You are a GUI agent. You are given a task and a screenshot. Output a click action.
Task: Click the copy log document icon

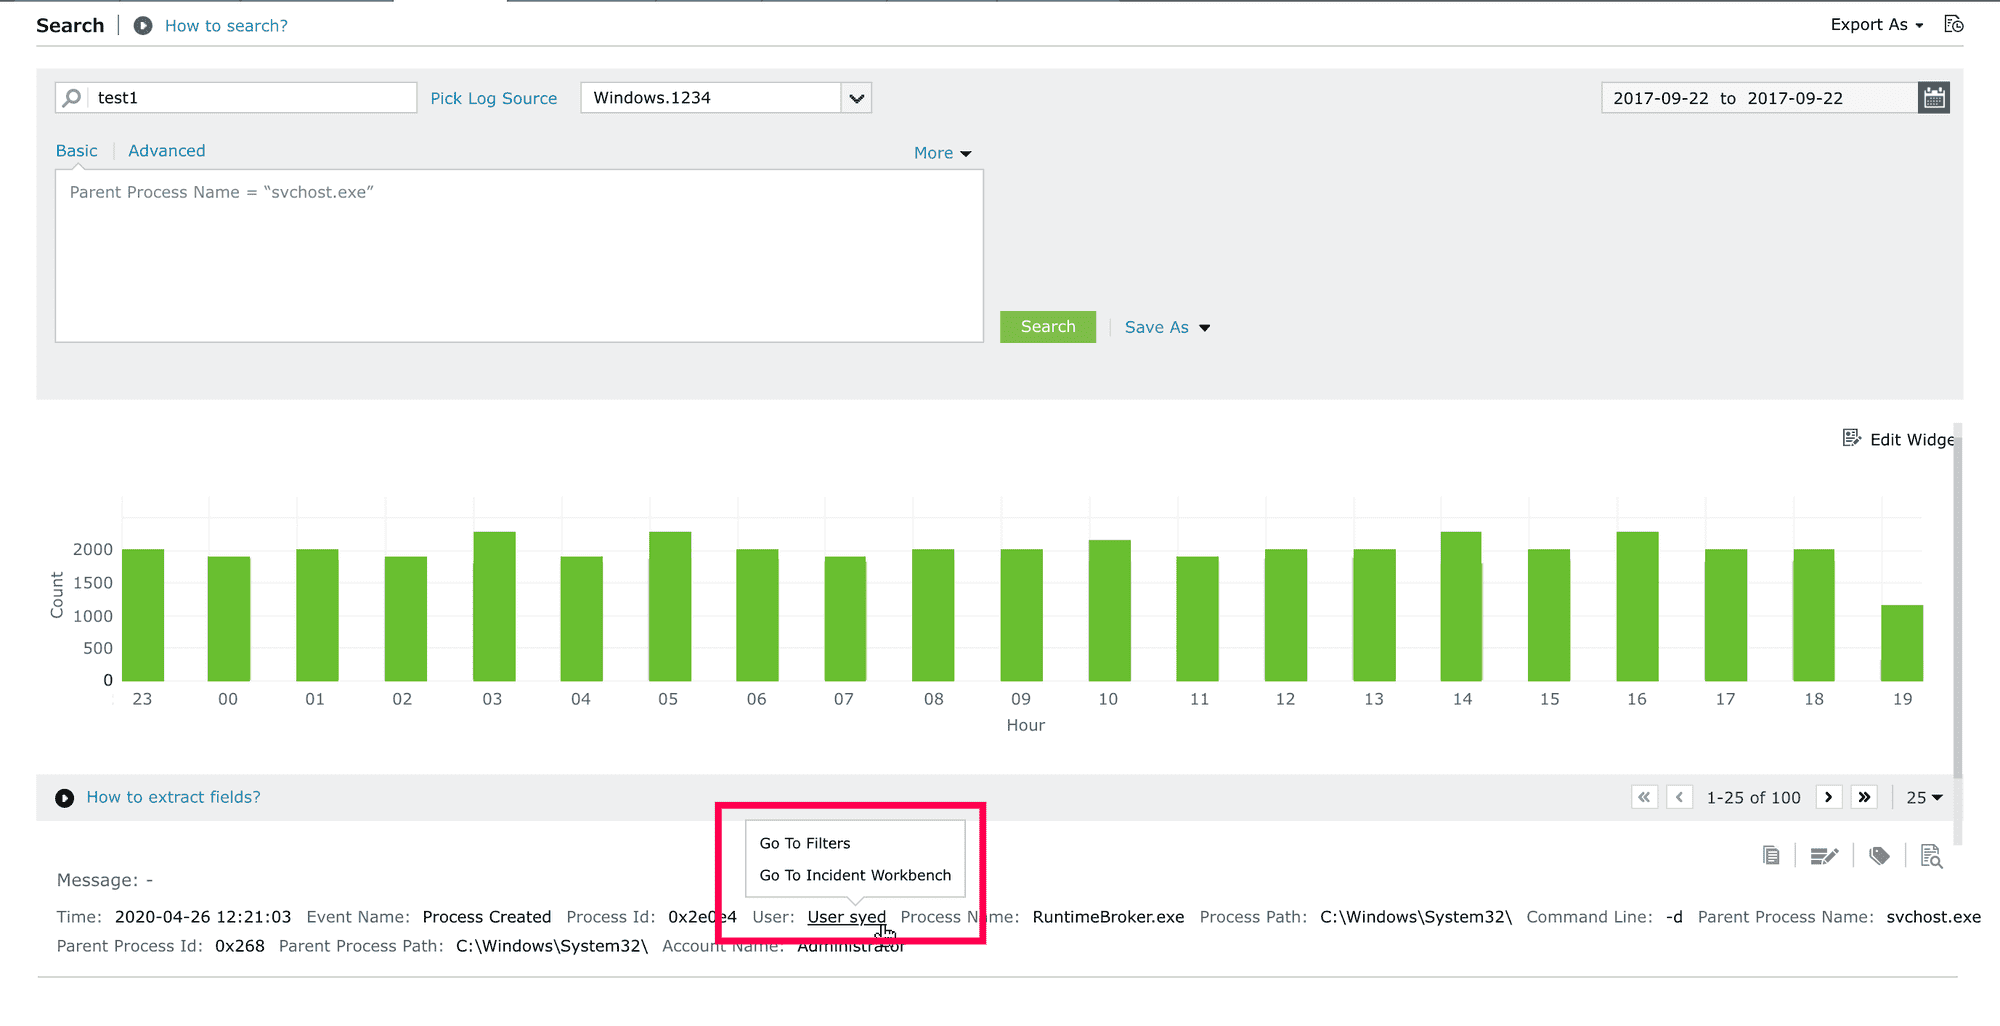(1771, 856)
